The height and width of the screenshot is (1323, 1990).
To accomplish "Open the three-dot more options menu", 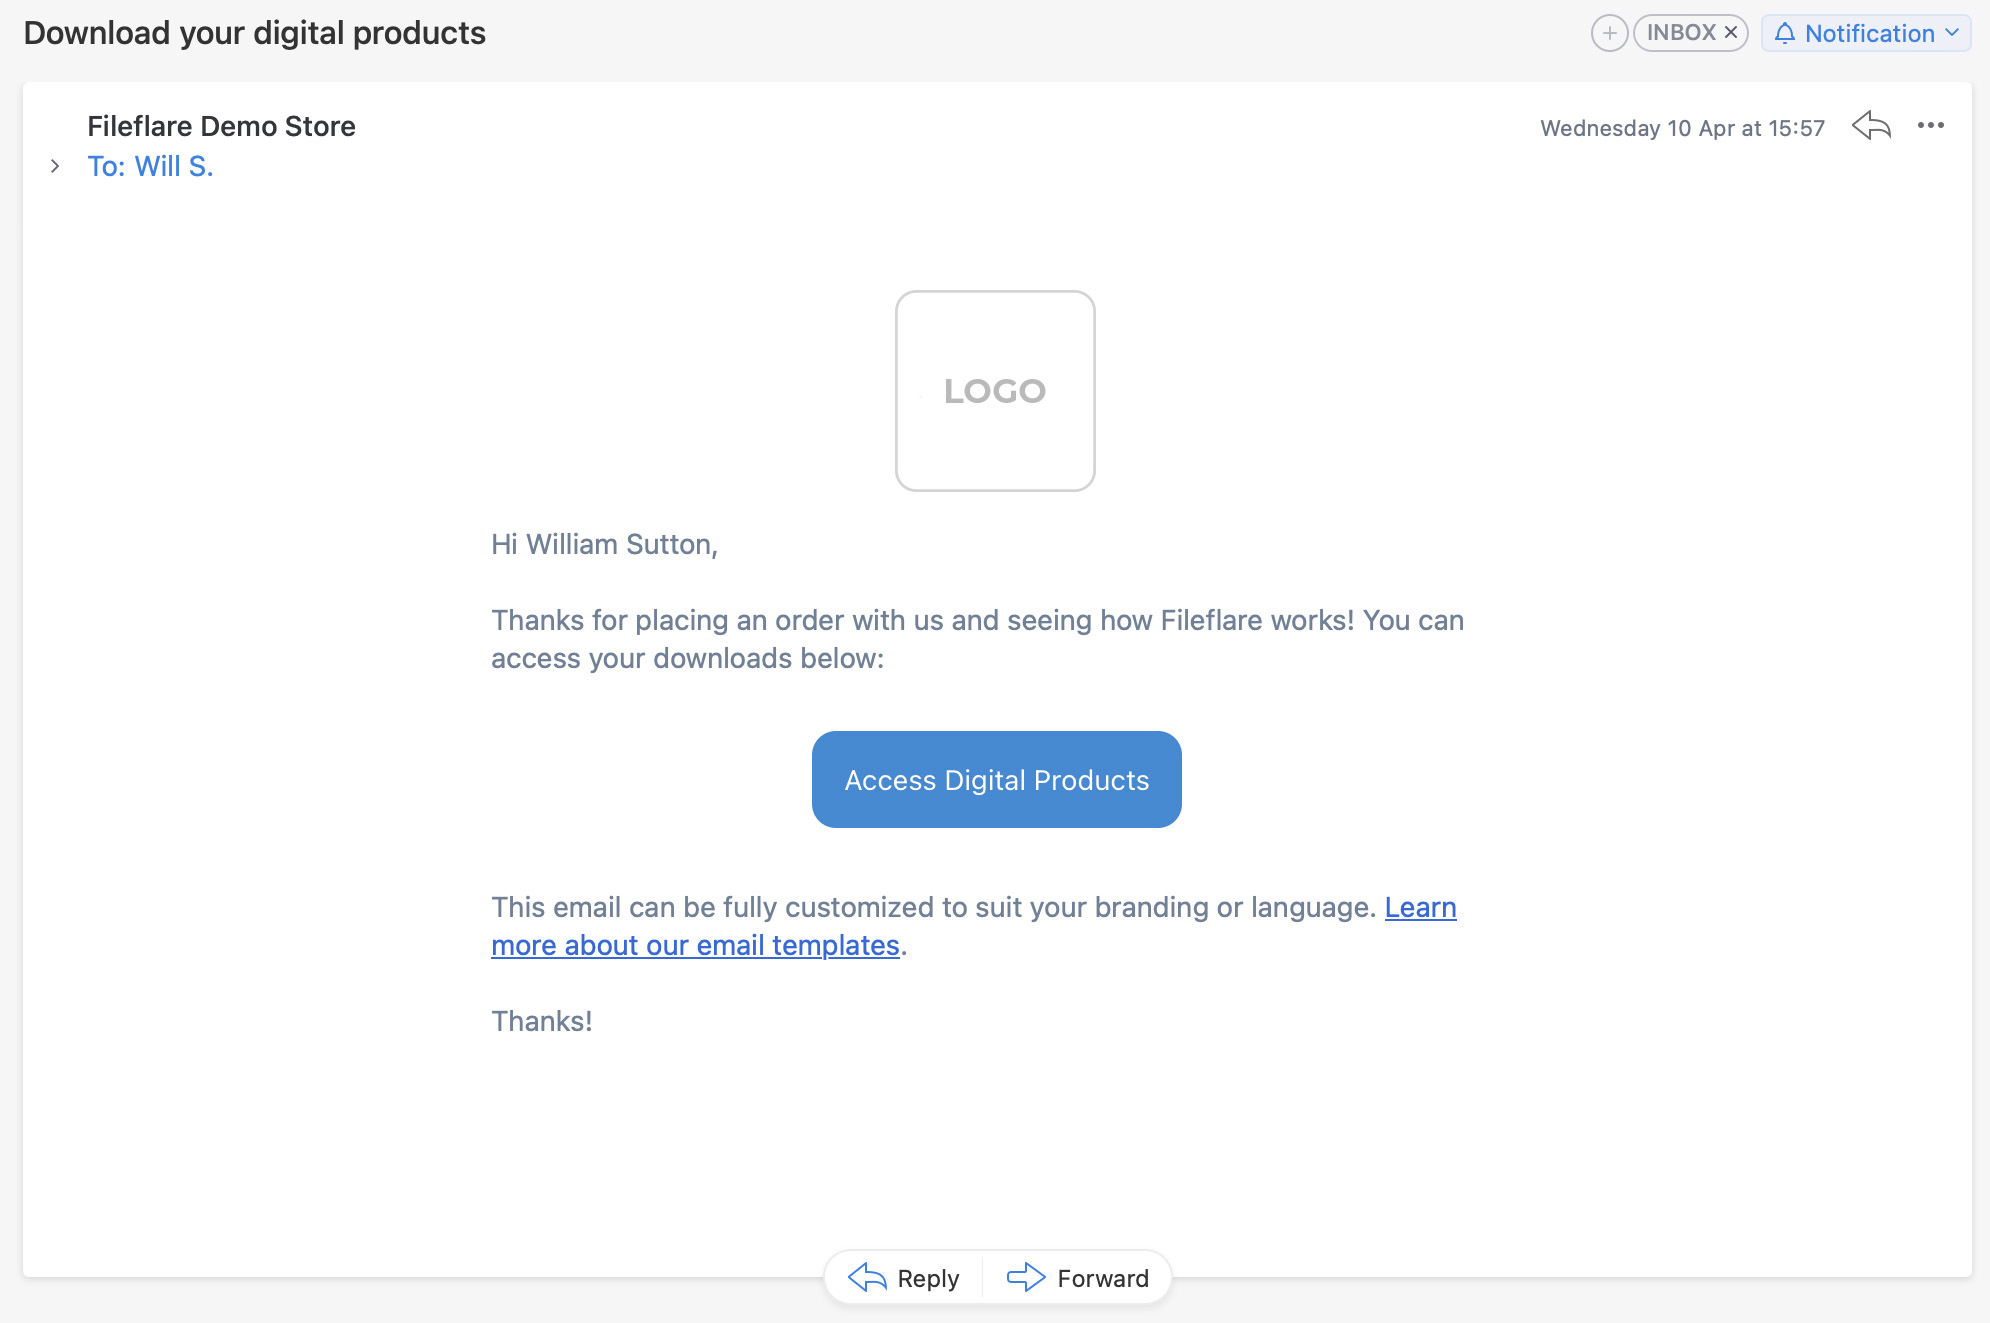I will click(1930, 126).
